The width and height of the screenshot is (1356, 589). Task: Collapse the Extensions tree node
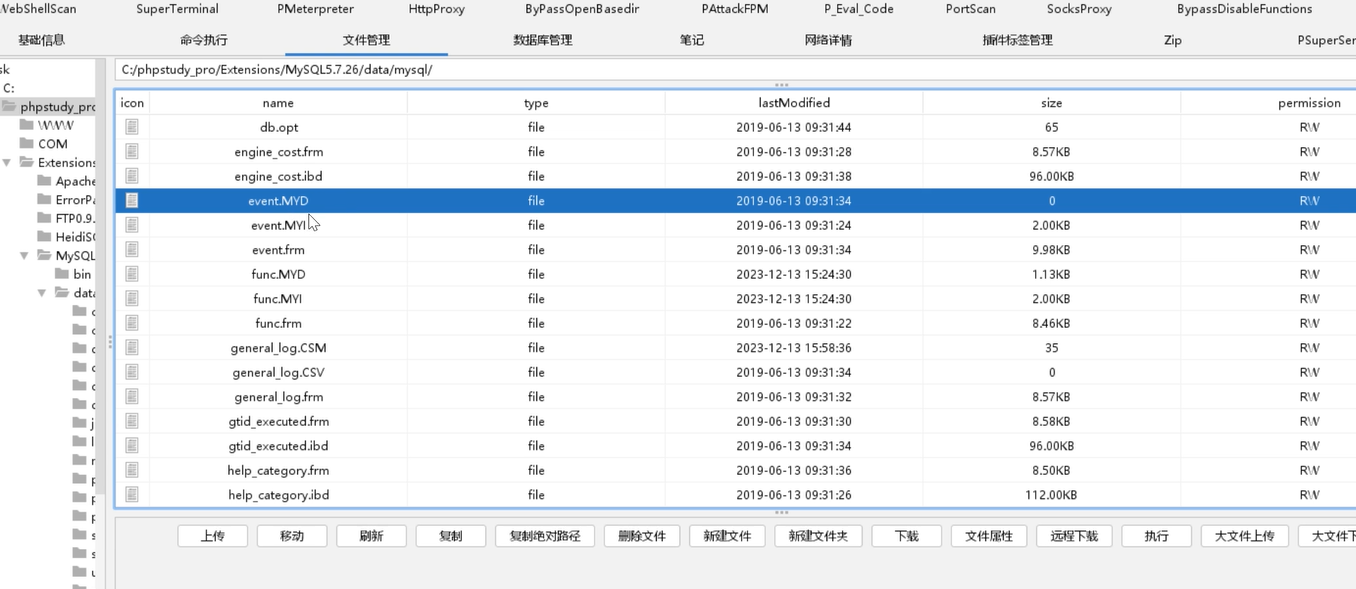pos(8,162)
